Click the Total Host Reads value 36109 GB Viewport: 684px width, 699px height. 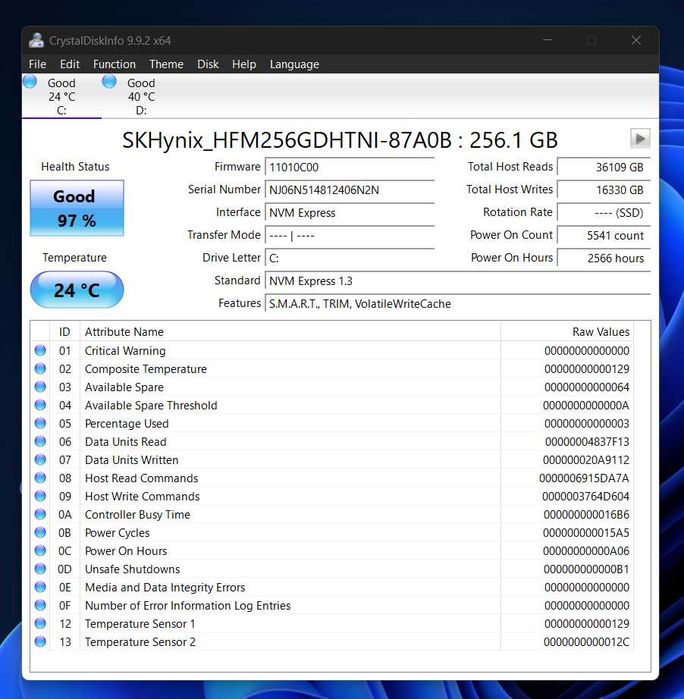[604, 167]
